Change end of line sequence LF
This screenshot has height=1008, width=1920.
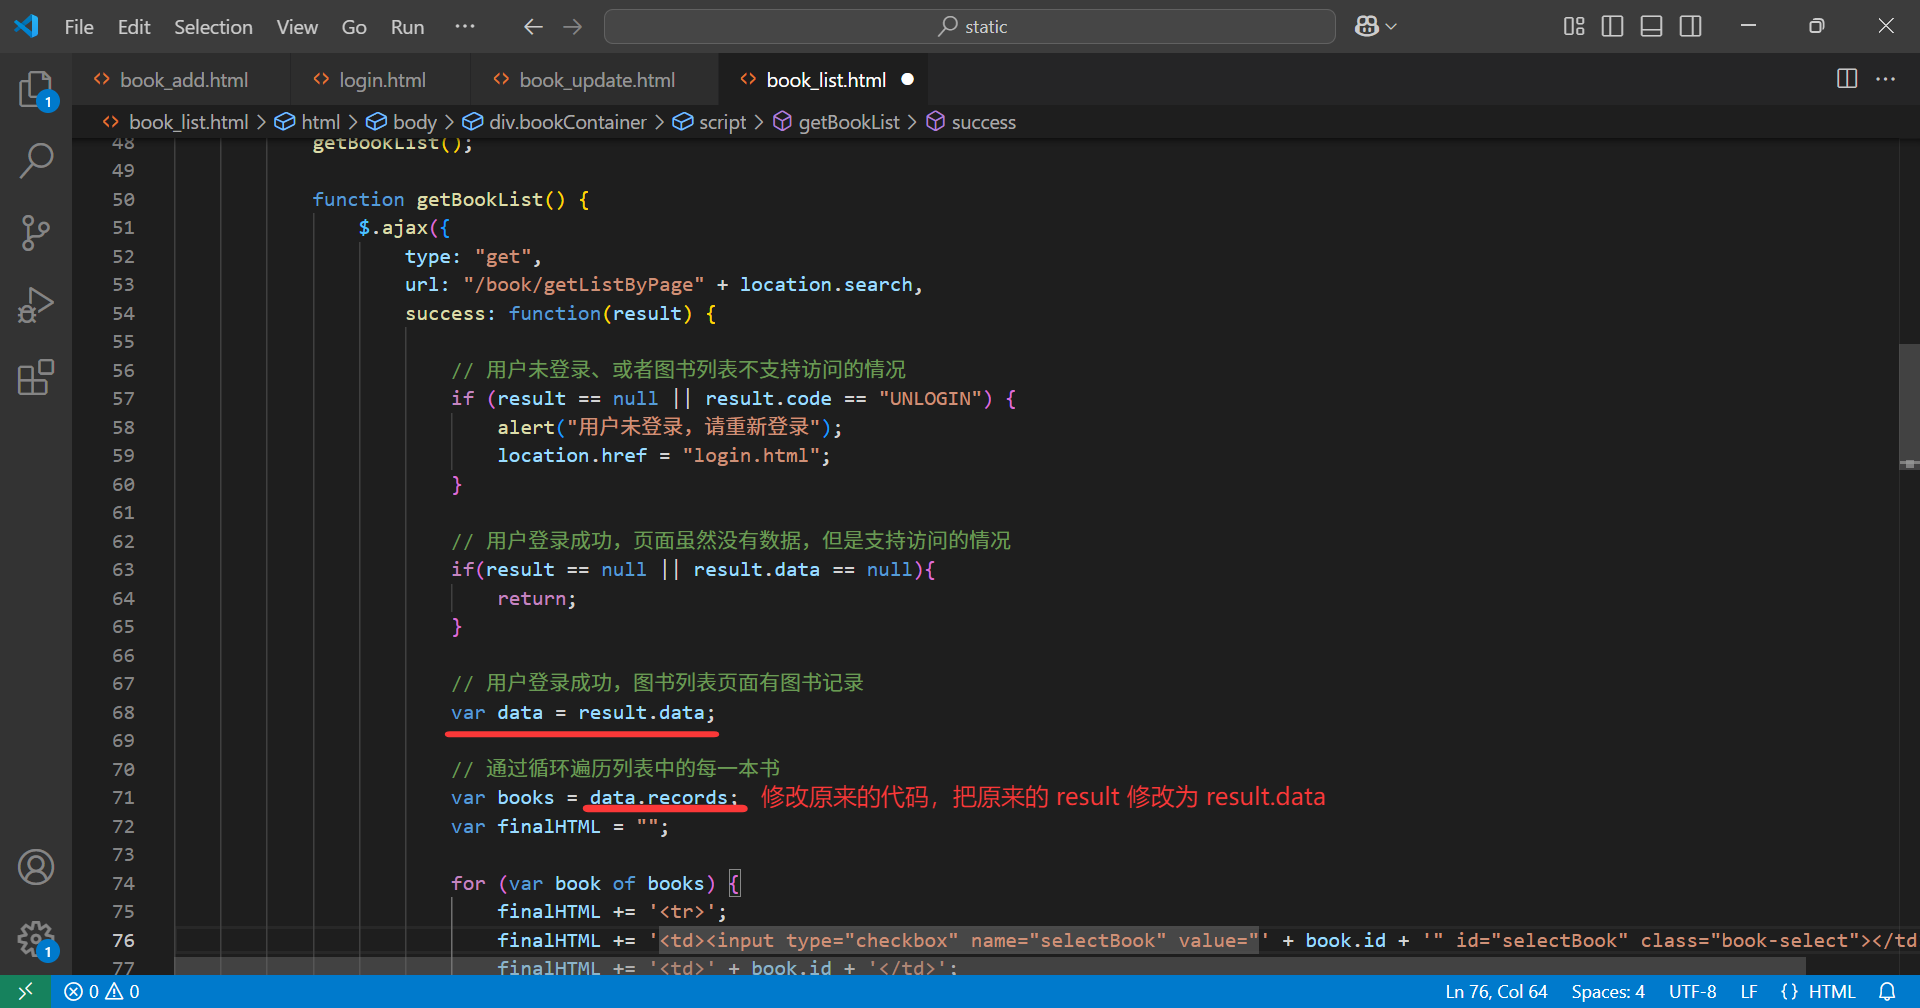pyautogui.click(x=1749, y=991)
